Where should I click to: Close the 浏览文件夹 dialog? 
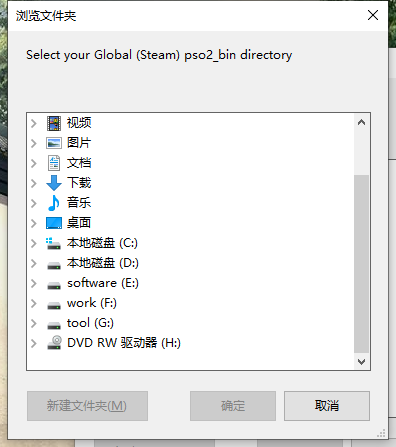(373, 15)
